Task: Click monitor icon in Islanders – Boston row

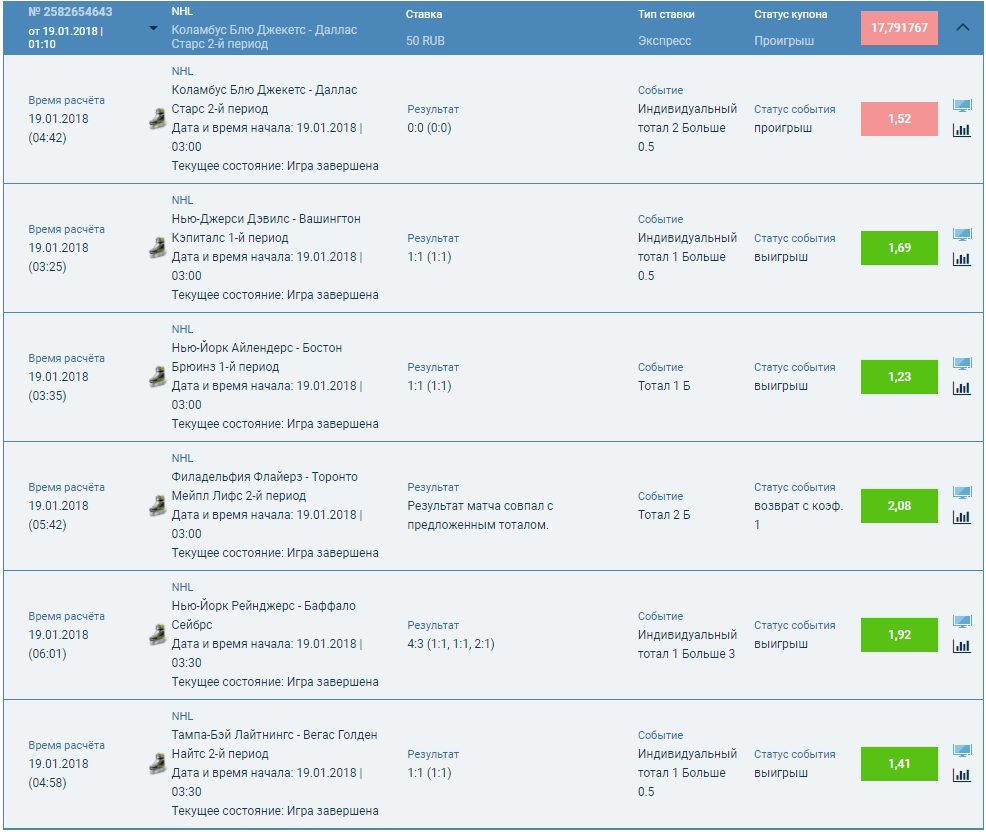Action: point(961,365)
